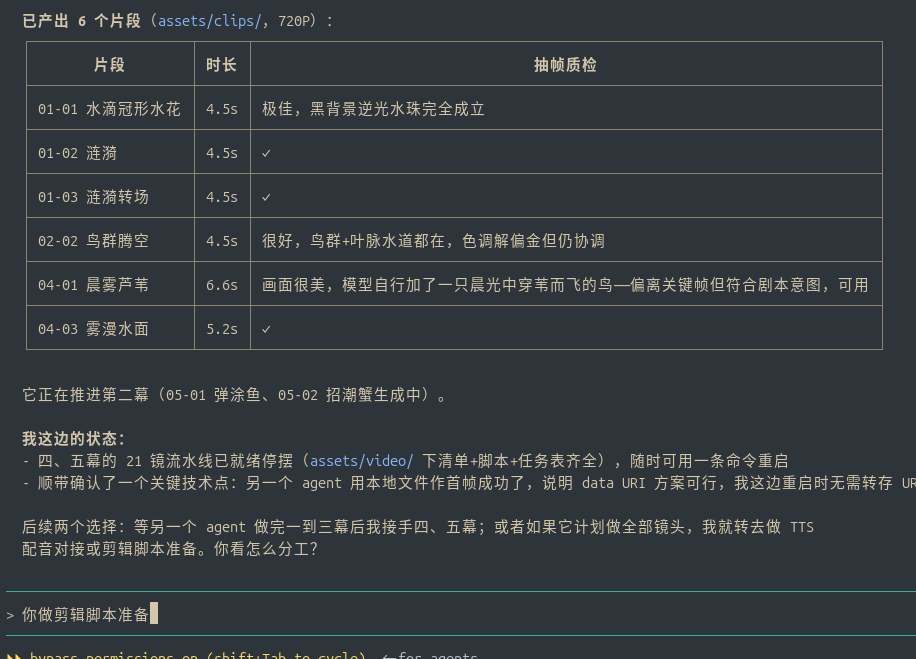The image size is (916, 659).
Task: Click the line mentioning 'data URI 方案可行'
Action: (x=469, y=483)
